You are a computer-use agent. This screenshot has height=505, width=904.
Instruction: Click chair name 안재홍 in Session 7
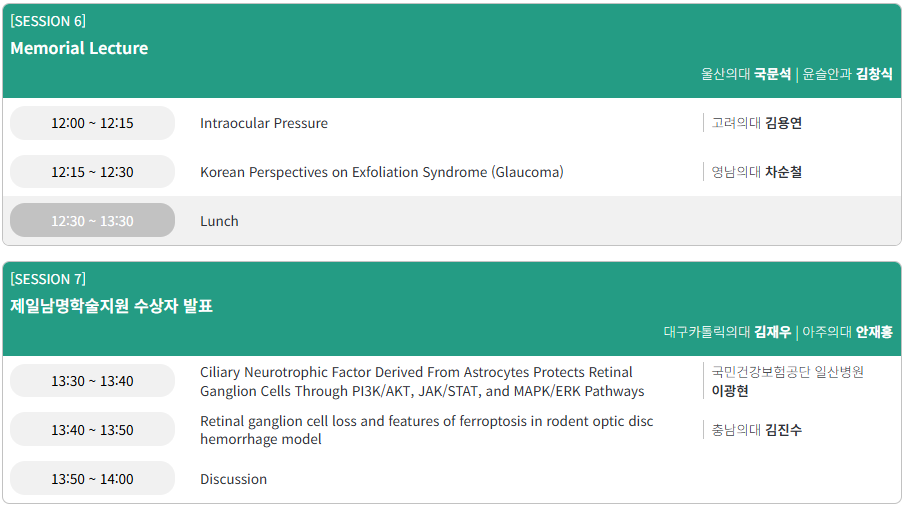874,332
